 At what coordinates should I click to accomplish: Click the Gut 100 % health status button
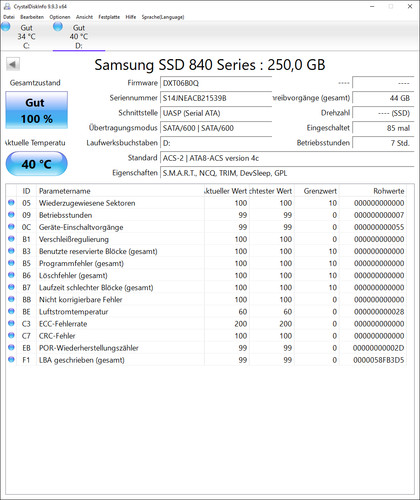click(37, 110)
